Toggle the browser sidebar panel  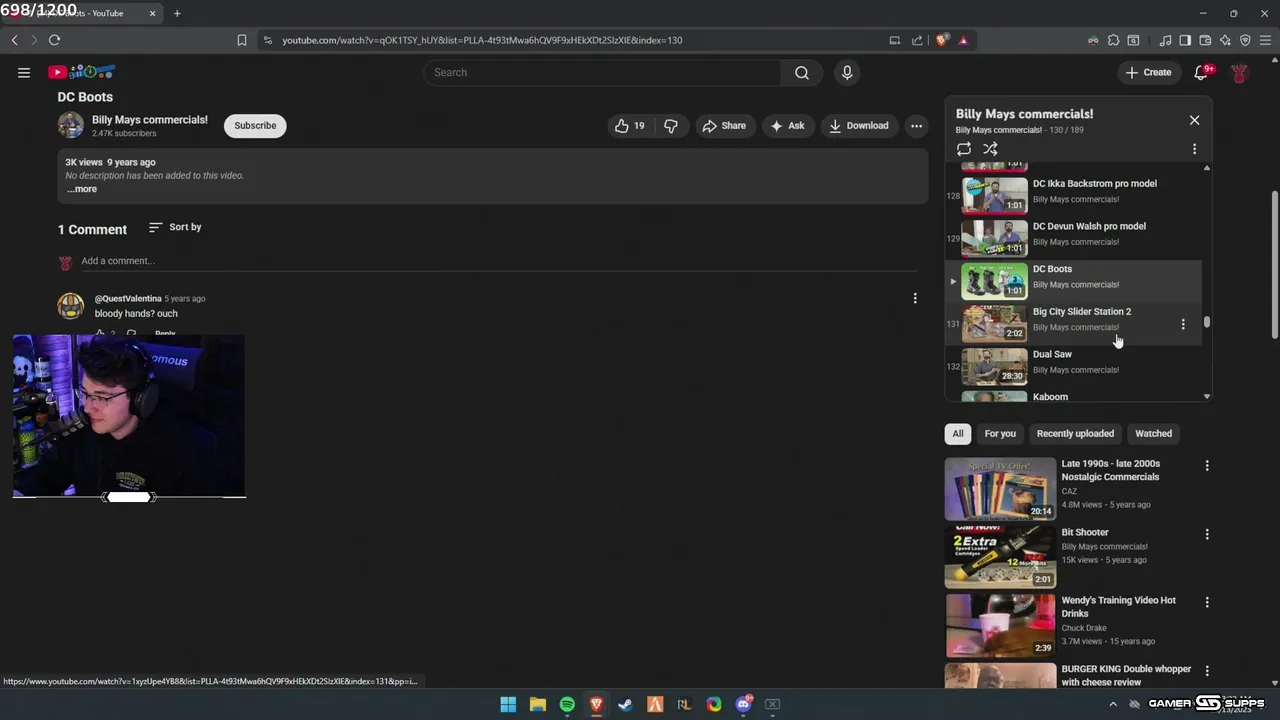pos(1185,40)
